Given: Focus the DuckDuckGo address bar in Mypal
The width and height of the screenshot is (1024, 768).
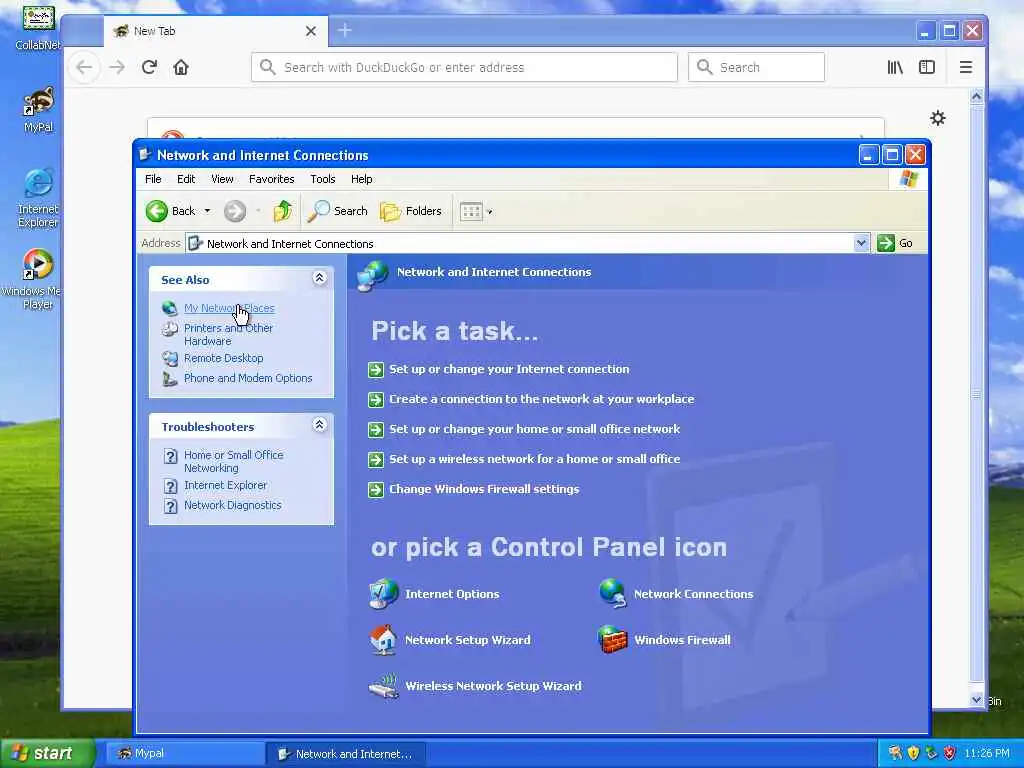Looking at the screenshot, I should (464, 67).
